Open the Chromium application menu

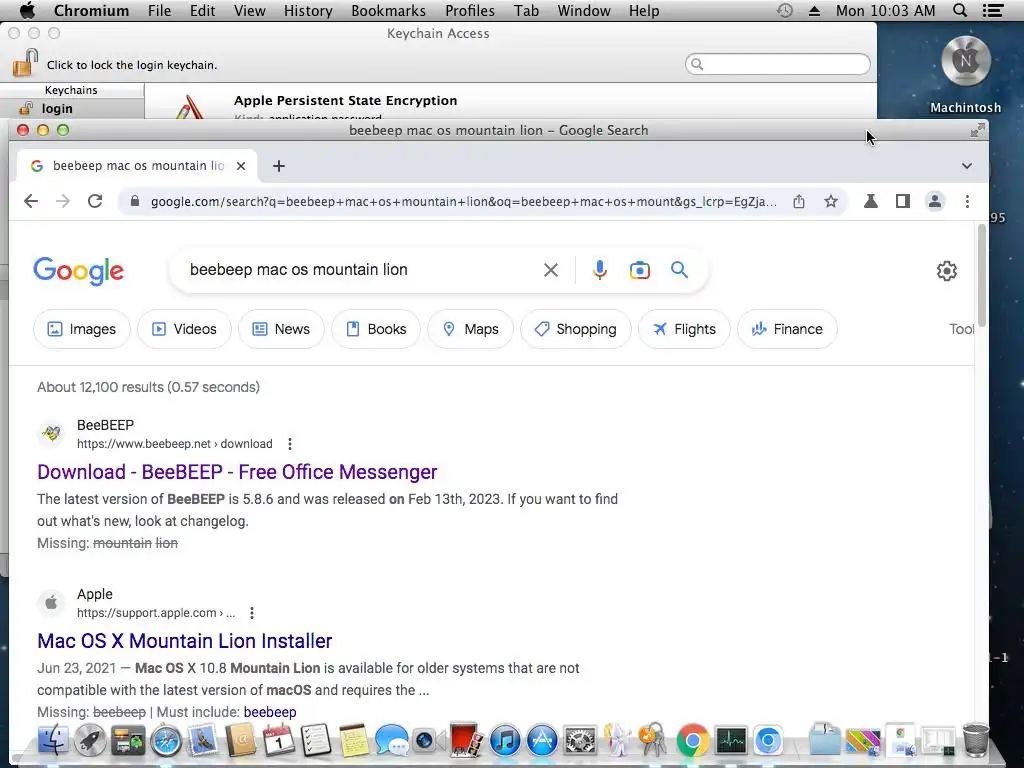(91, 10)
